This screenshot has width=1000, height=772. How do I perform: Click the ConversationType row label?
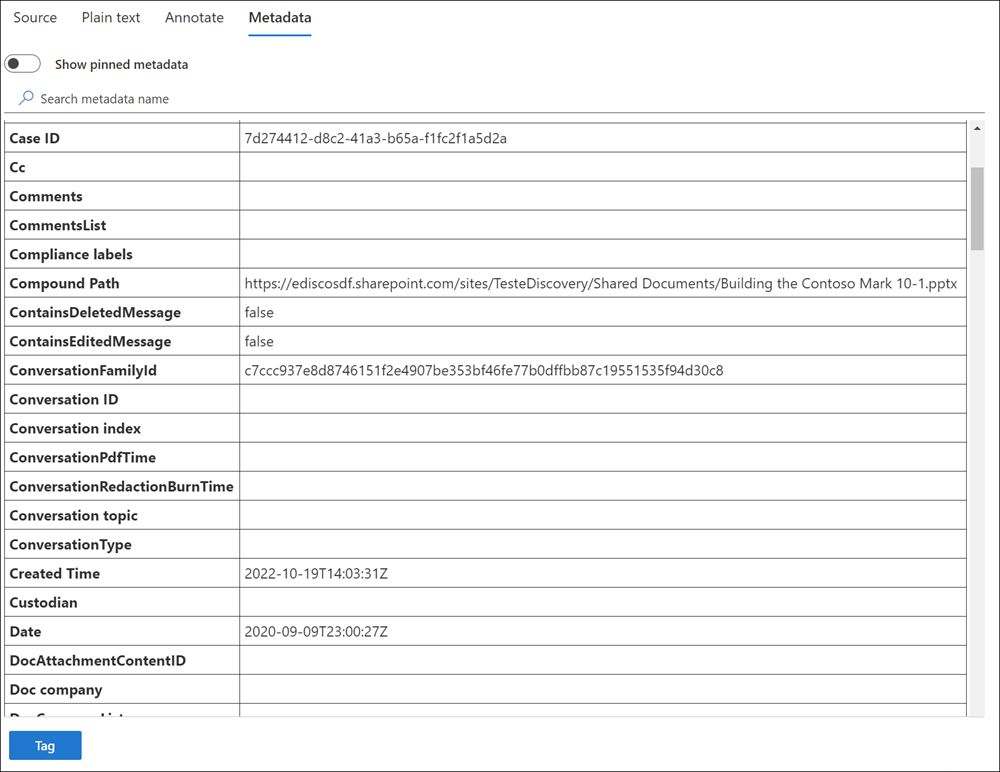(x=71, y=545)
